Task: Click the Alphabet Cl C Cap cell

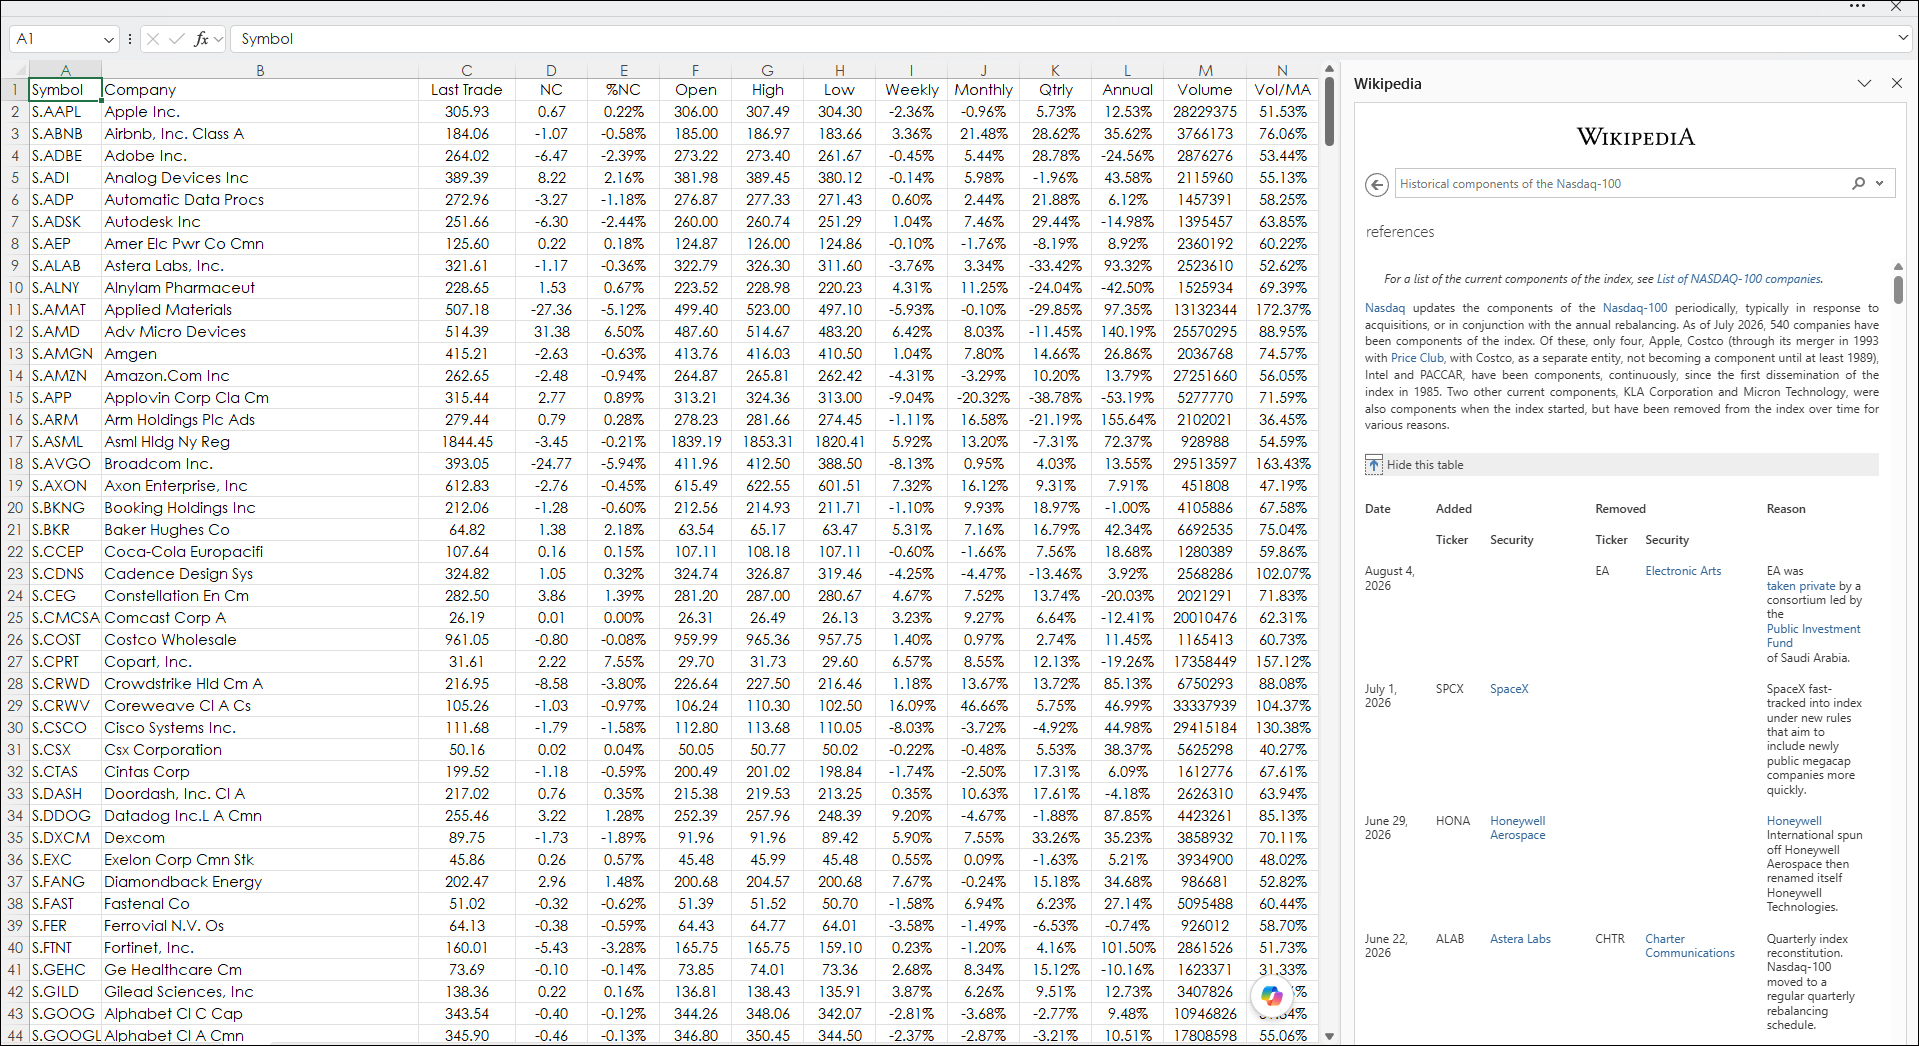Action: point(260,1014)
